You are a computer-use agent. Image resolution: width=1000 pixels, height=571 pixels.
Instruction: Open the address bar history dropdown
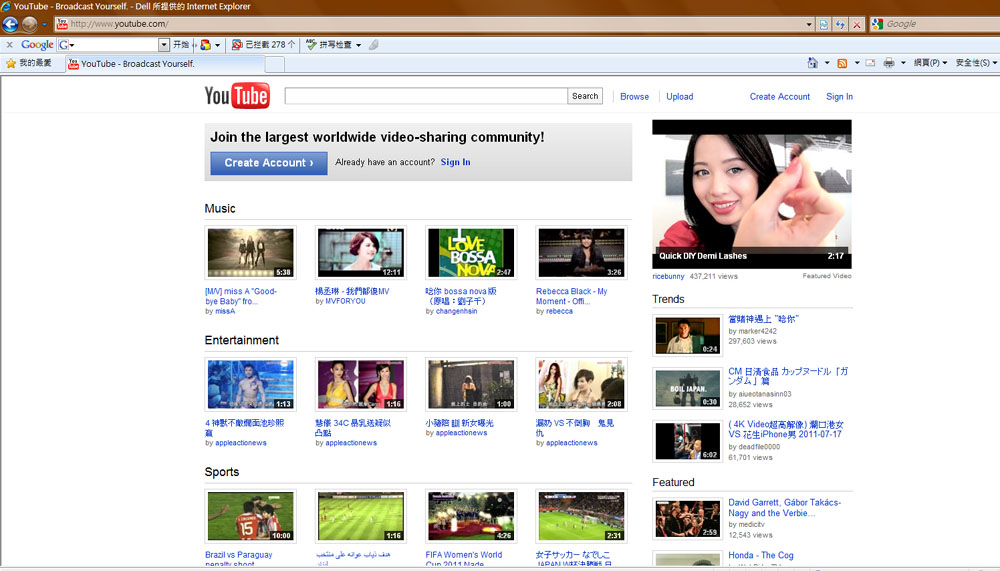tap(809, 24)
